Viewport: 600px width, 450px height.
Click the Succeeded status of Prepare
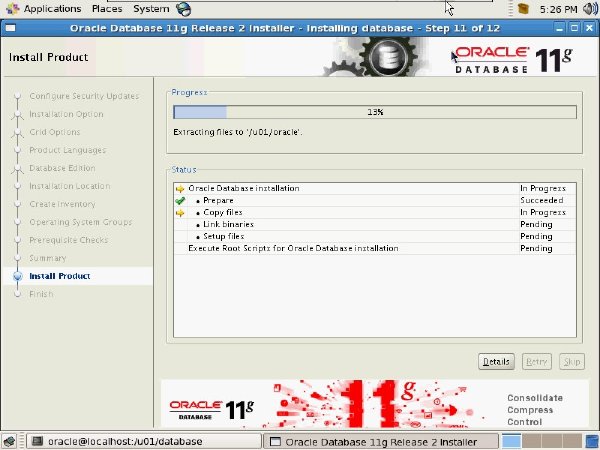pos(541,200)
